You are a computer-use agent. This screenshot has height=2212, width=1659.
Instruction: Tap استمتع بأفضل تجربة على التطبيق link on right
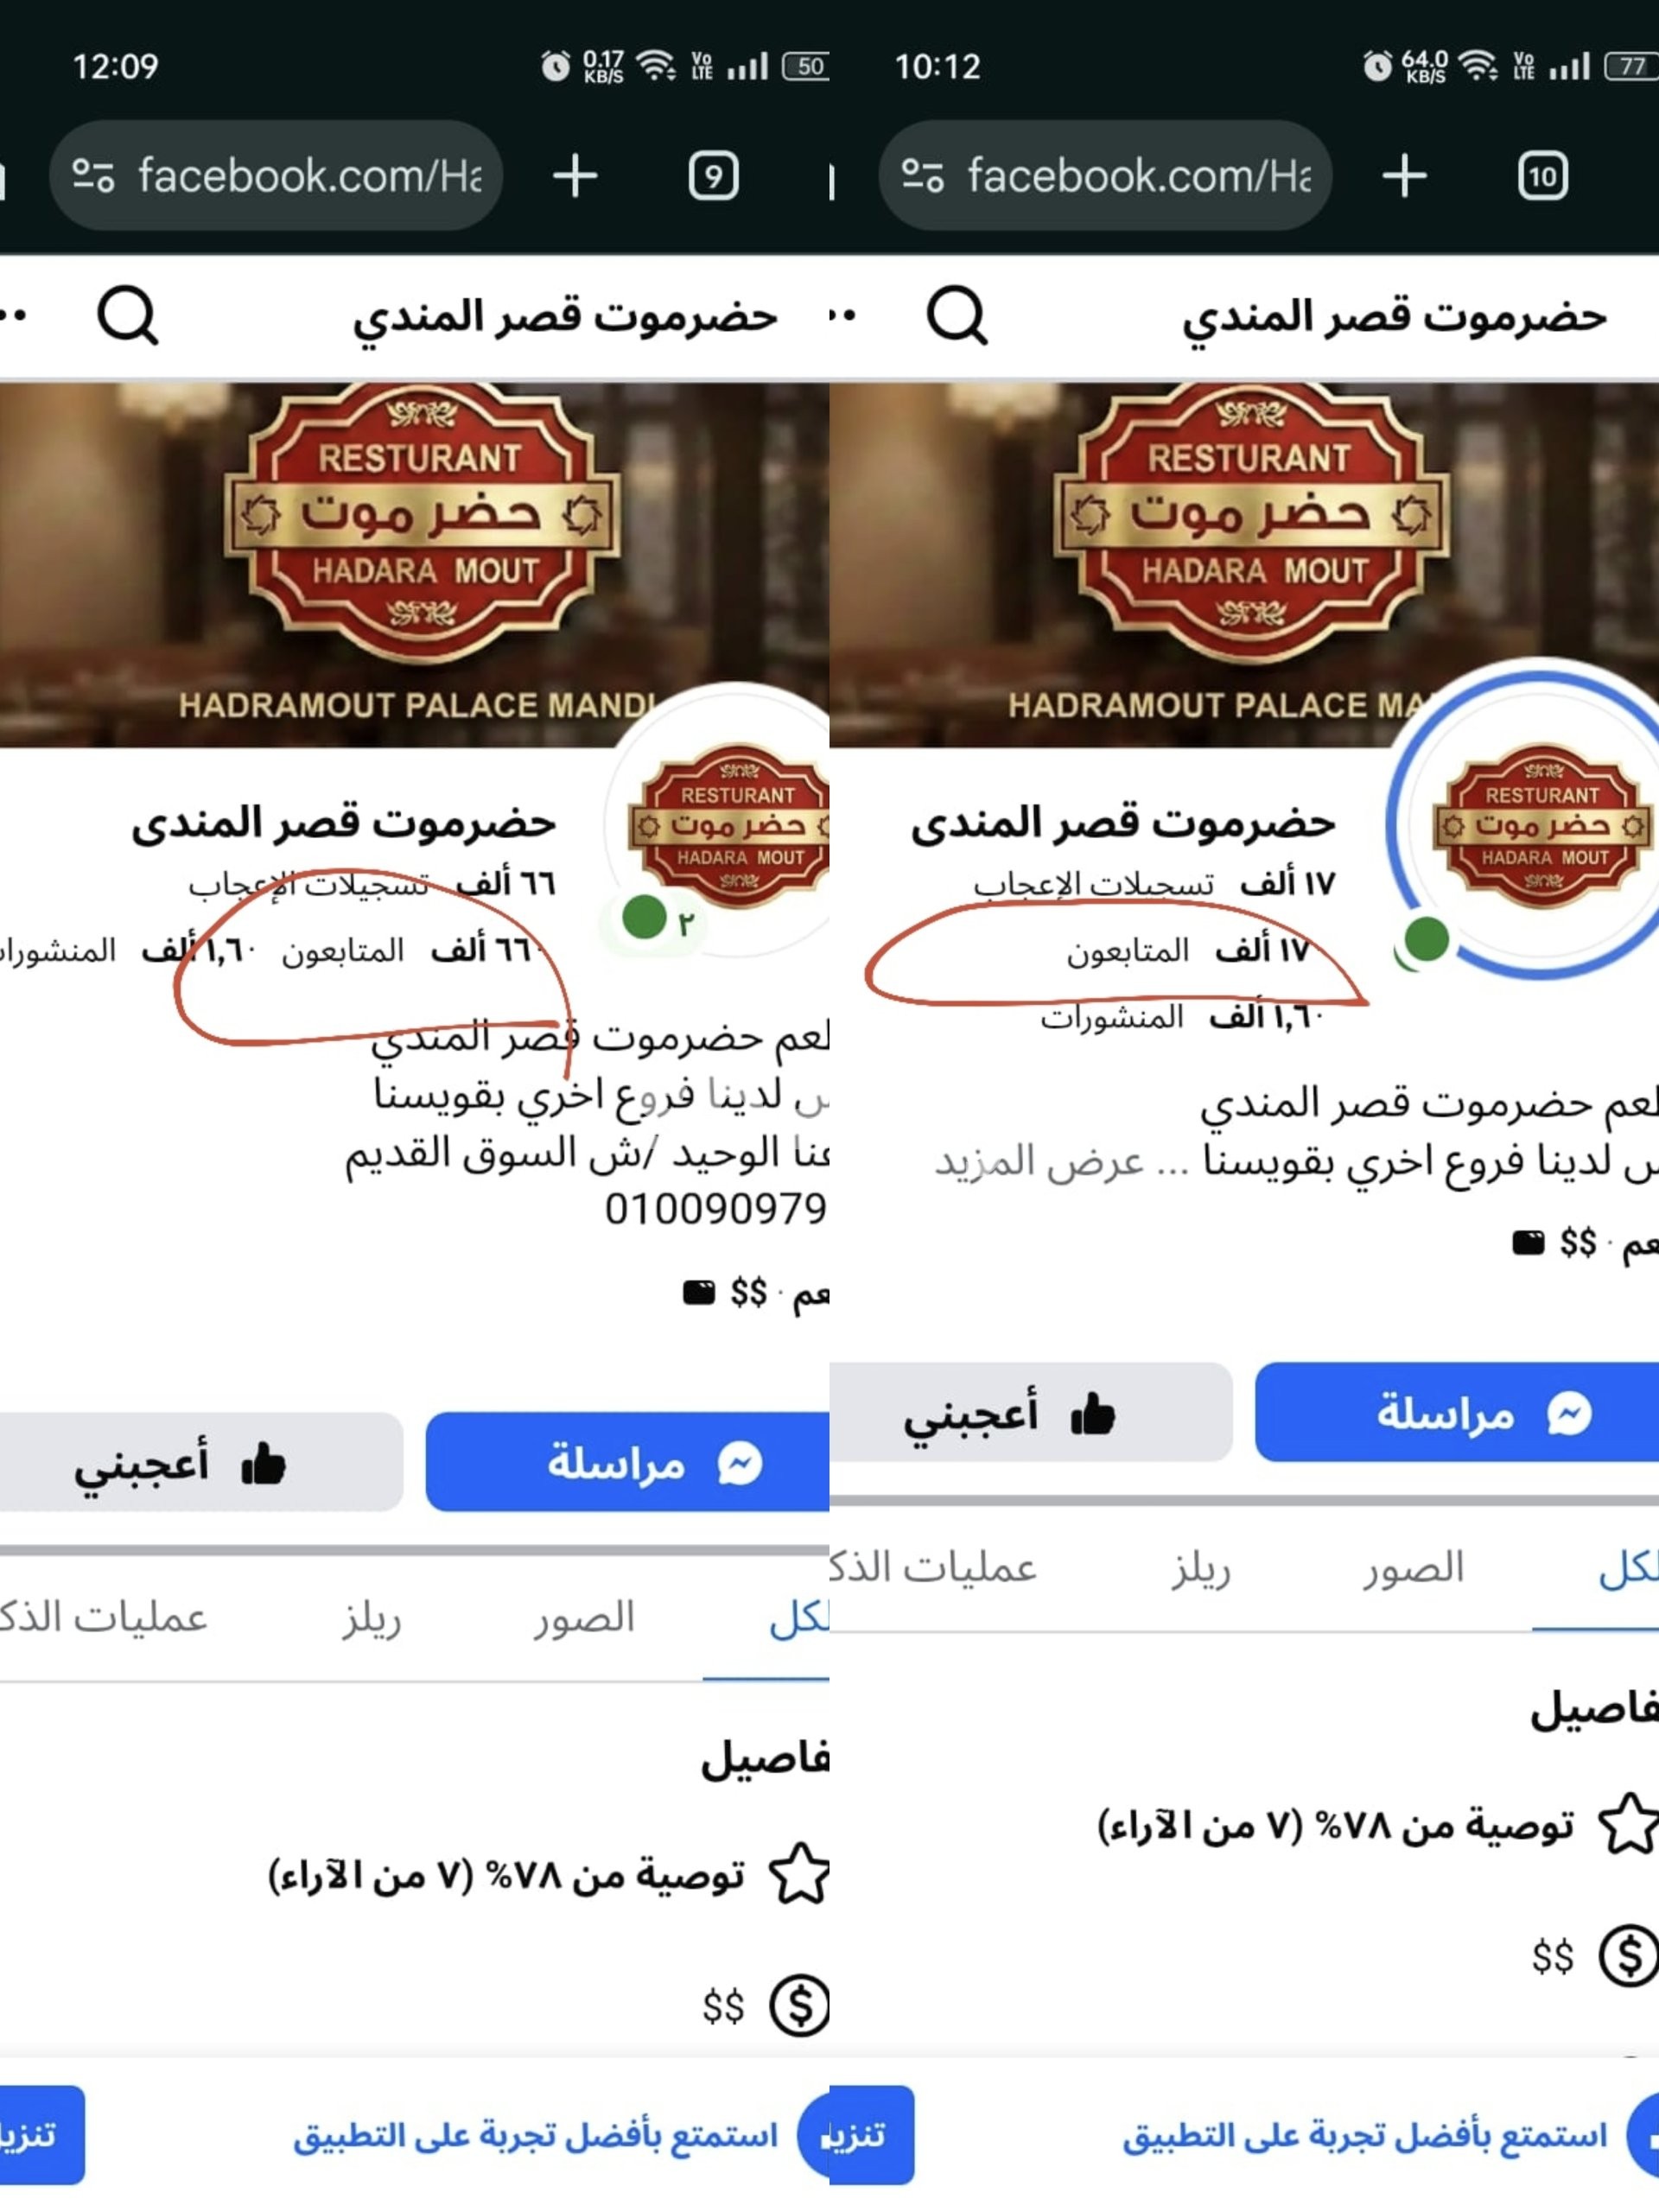pos(1365,2135)
